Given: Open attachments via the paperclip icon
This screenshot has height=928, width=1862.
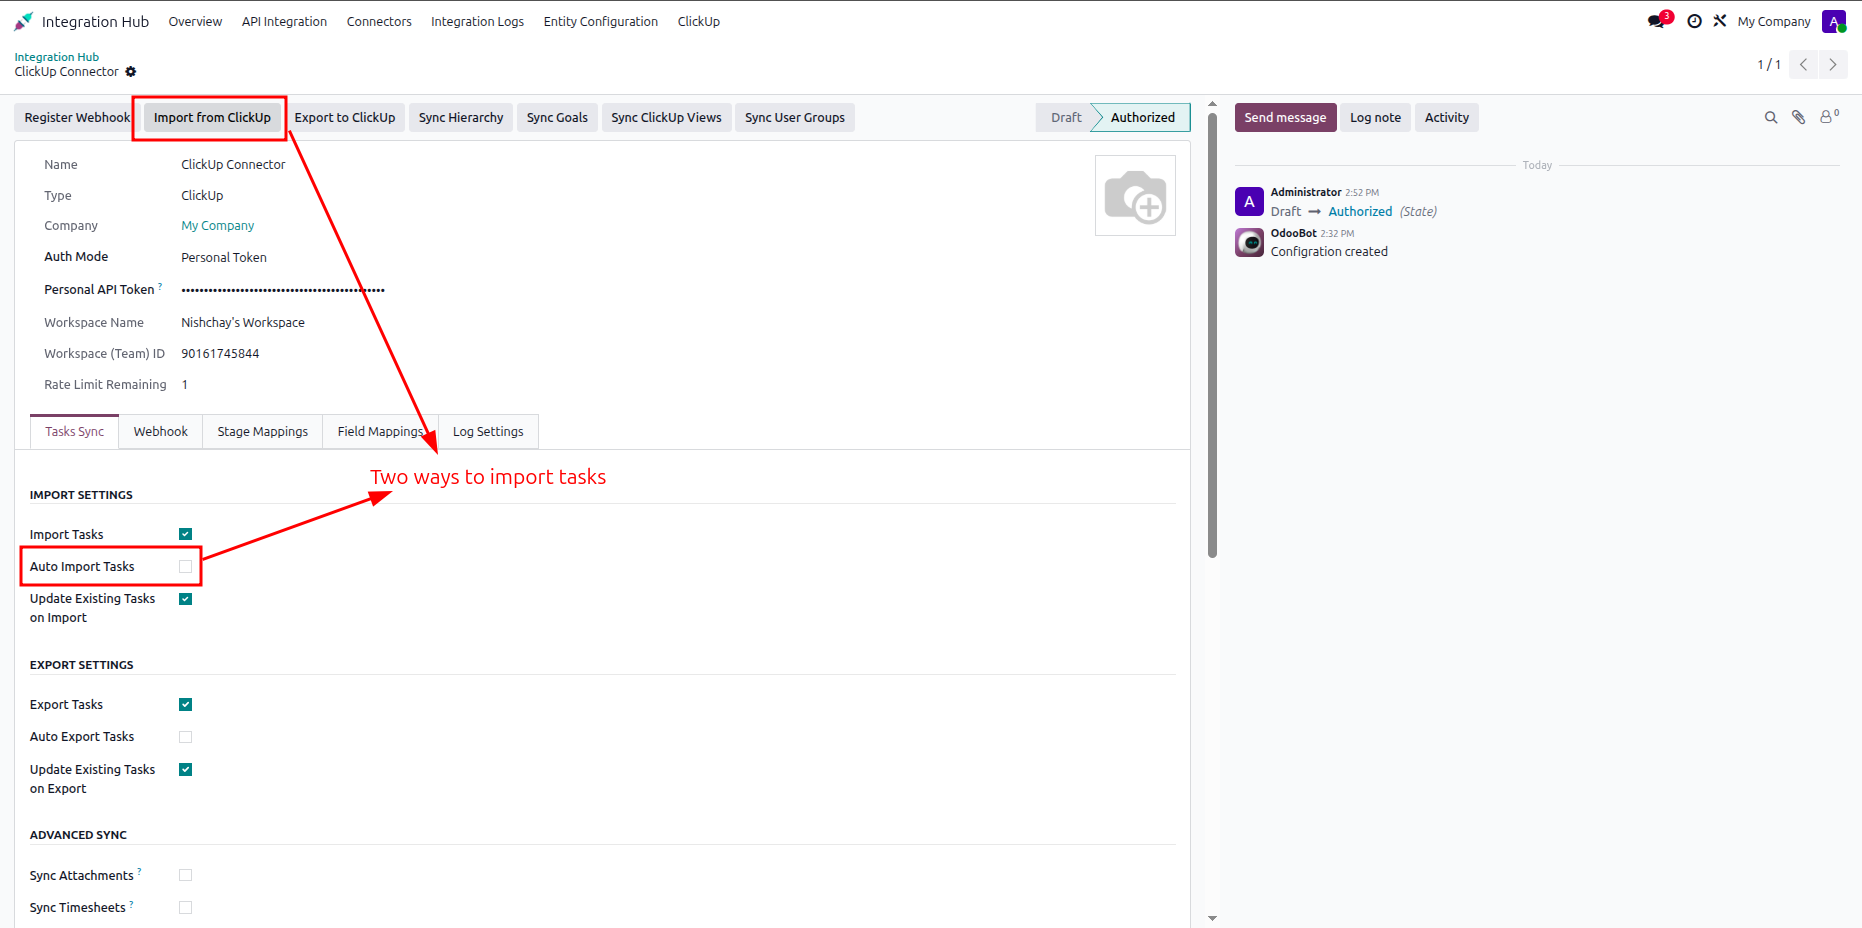Looking at the screenshot, I should [1798, 118].
